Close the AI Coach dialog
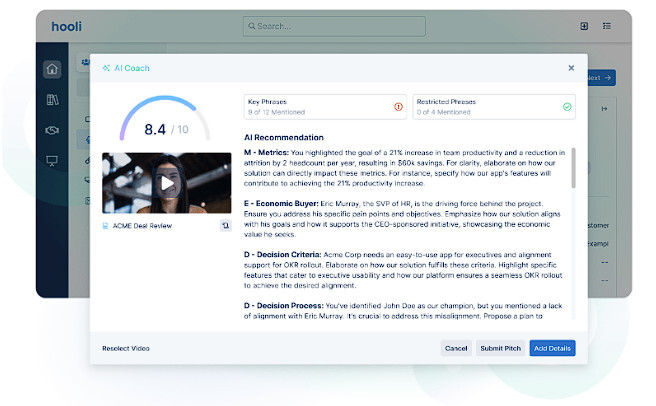 571,68
